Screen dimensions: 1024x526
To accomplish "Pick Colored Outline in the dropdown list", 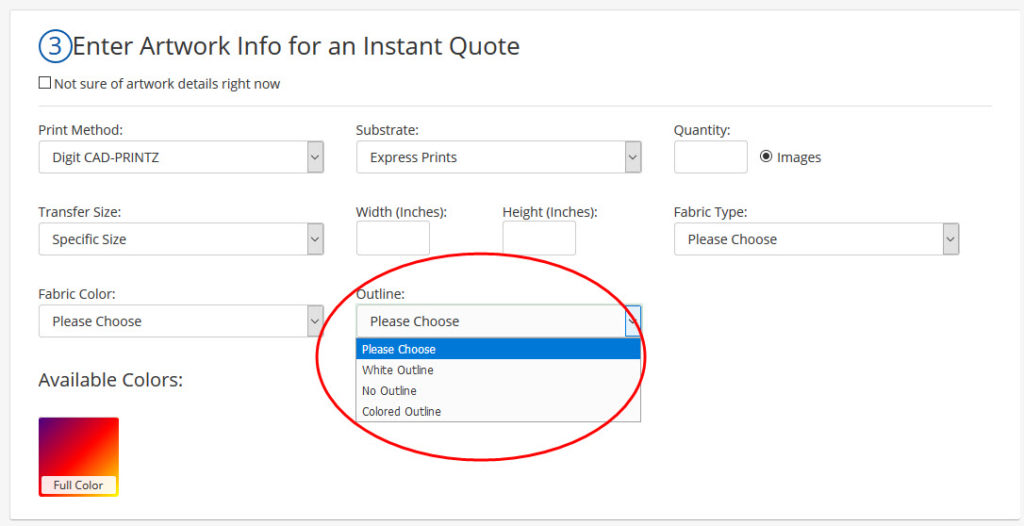I will coord(401,411).
